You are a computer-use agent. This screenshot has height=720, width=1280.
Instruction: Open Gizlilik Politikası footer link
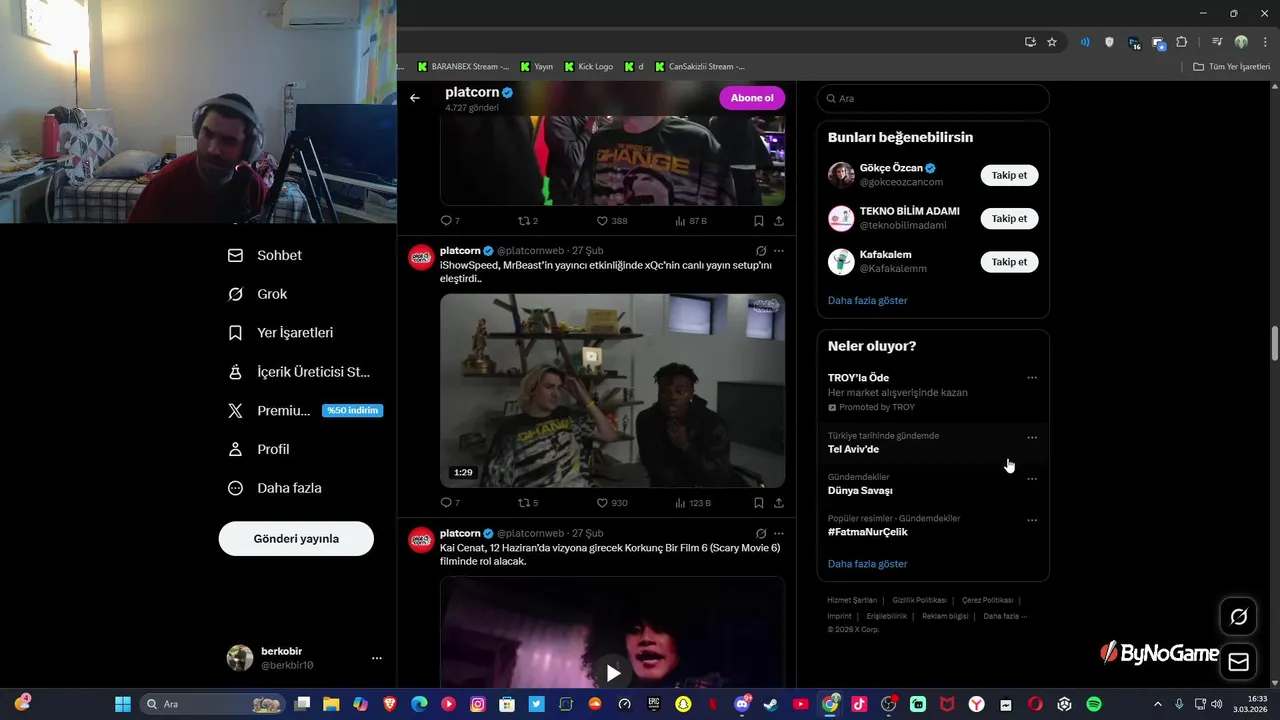[x=919, y=600]
